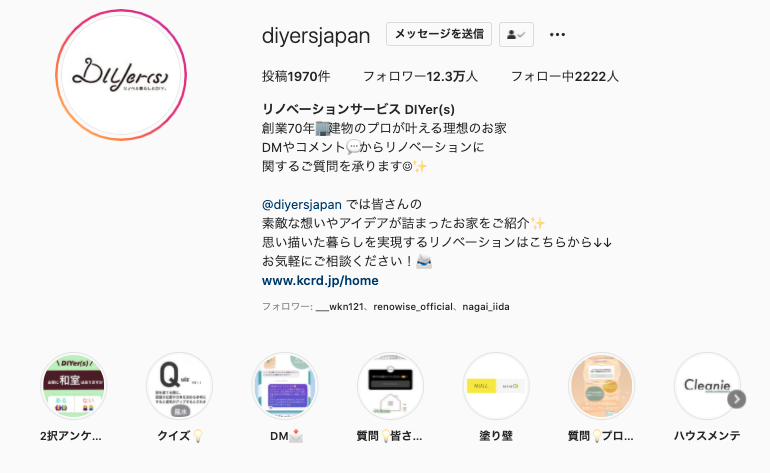View the フォロー中2222人 following list
Image resolution: width=770 pixels, height=473 pixels.
[x=565, y=76]
